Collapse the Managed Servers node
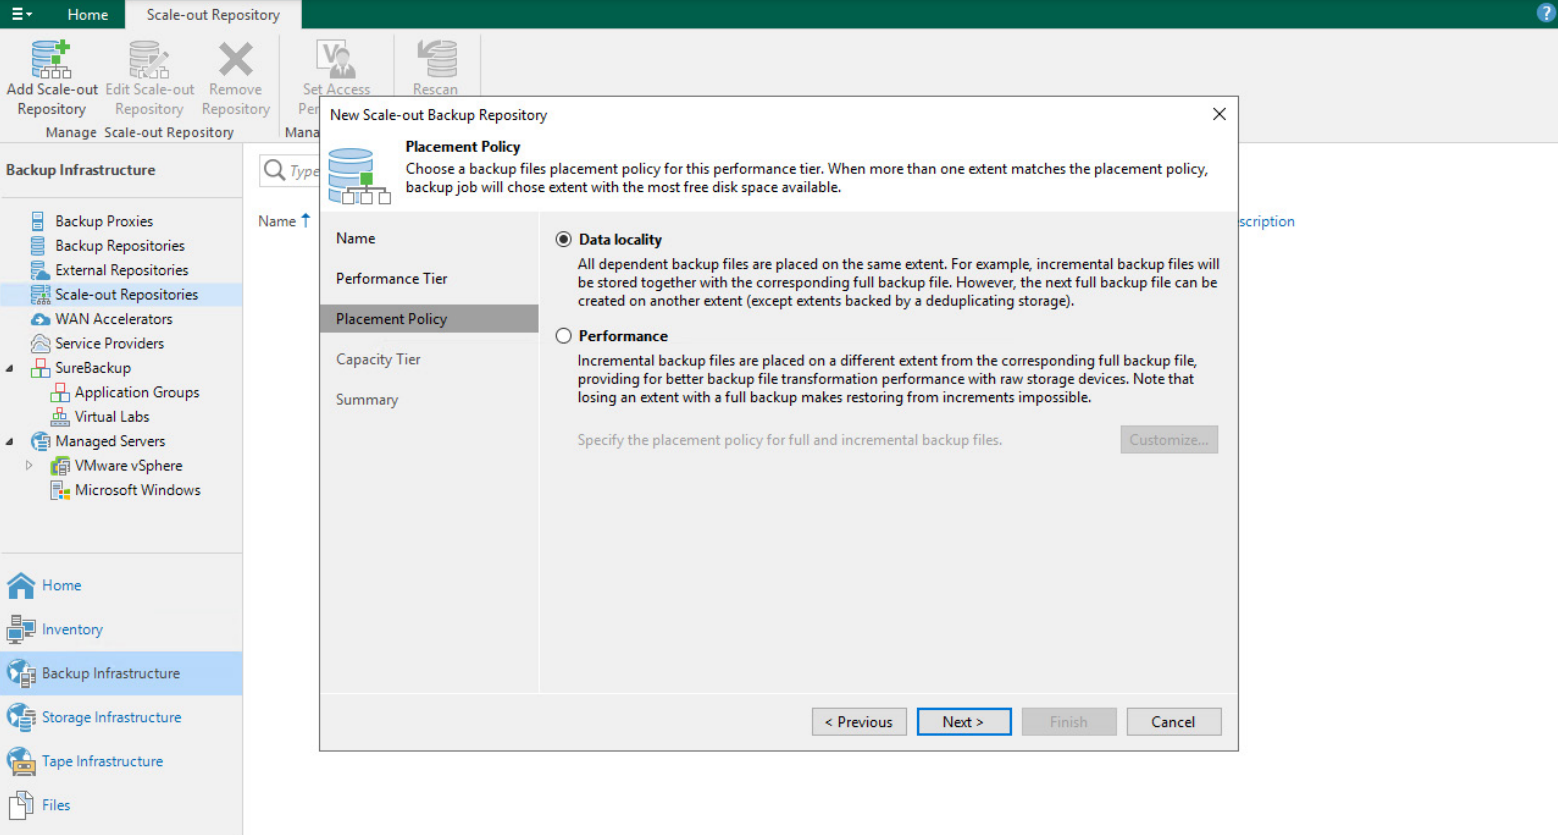The image size is (1558, 835). [10, 441]
